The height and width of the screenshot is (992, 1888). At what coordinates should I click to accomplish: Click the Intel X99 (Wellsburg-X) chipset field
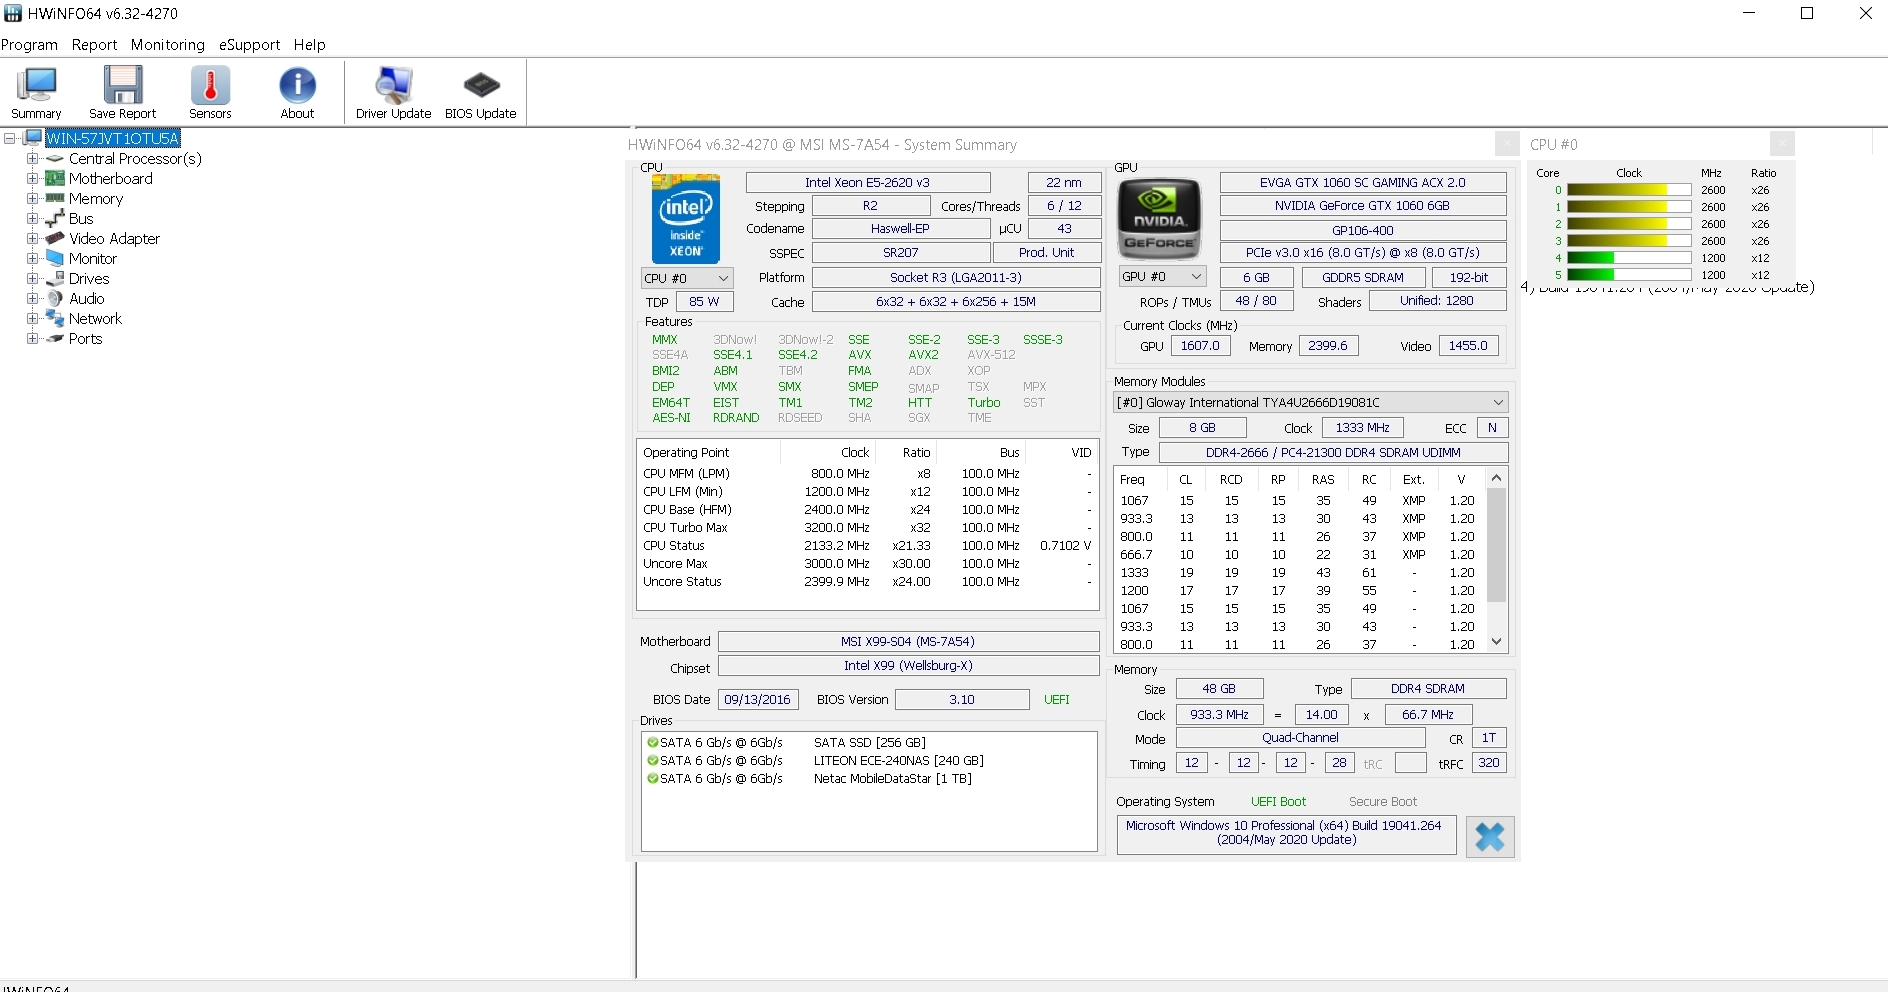909,665
